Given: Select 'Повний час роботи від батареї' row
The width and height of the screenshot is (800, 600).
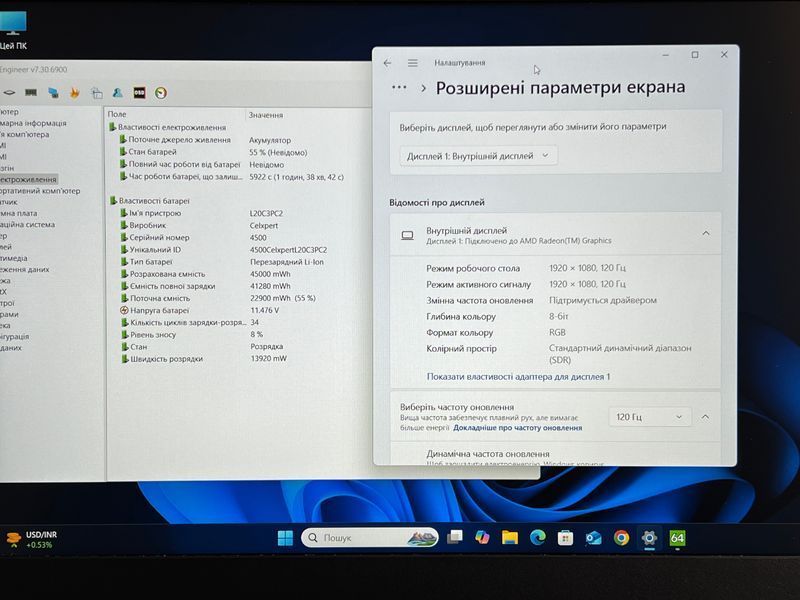Looking at the screenshot, I should (180, 164).
